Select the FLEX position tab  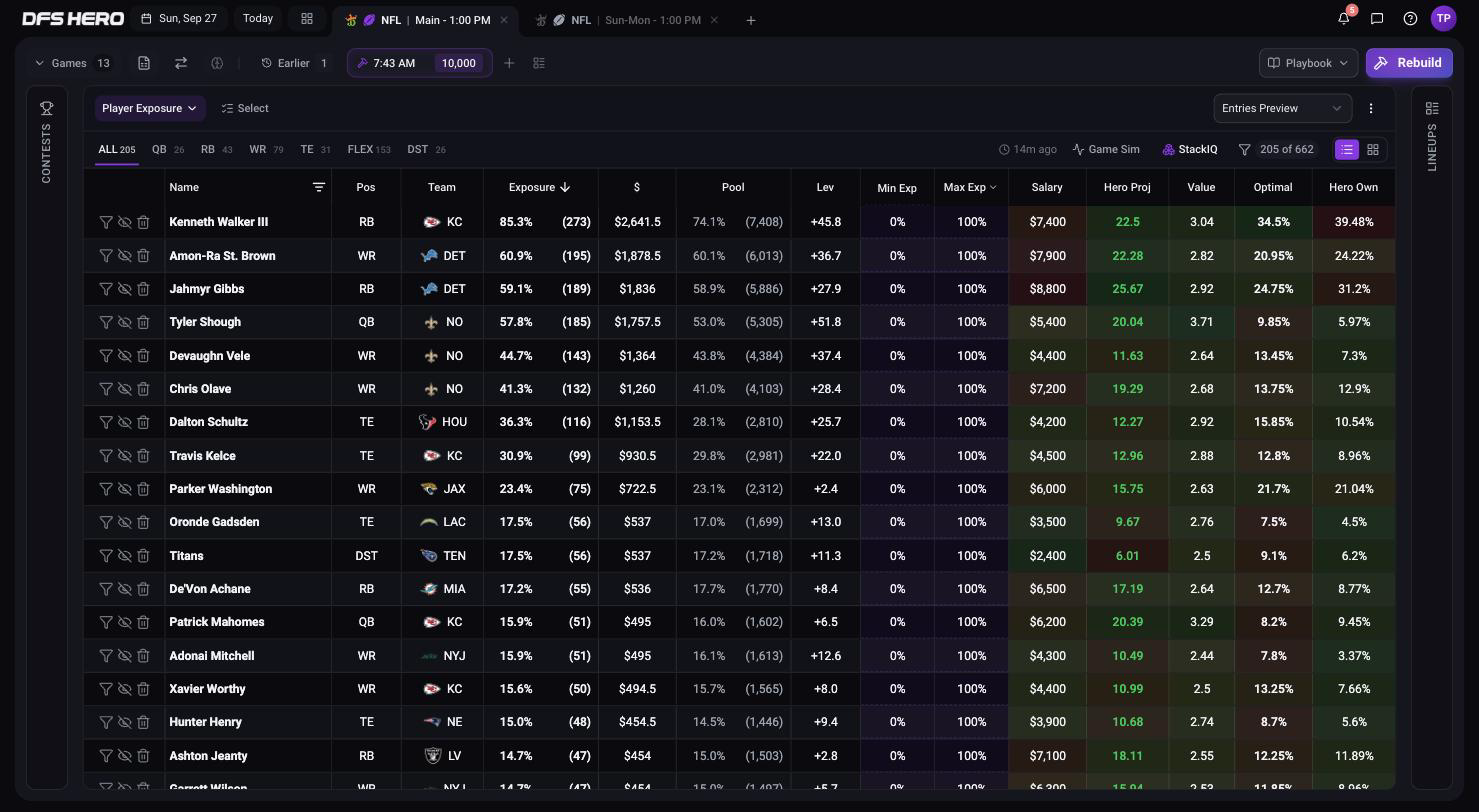pyautogui.click(x=368, y=149)
